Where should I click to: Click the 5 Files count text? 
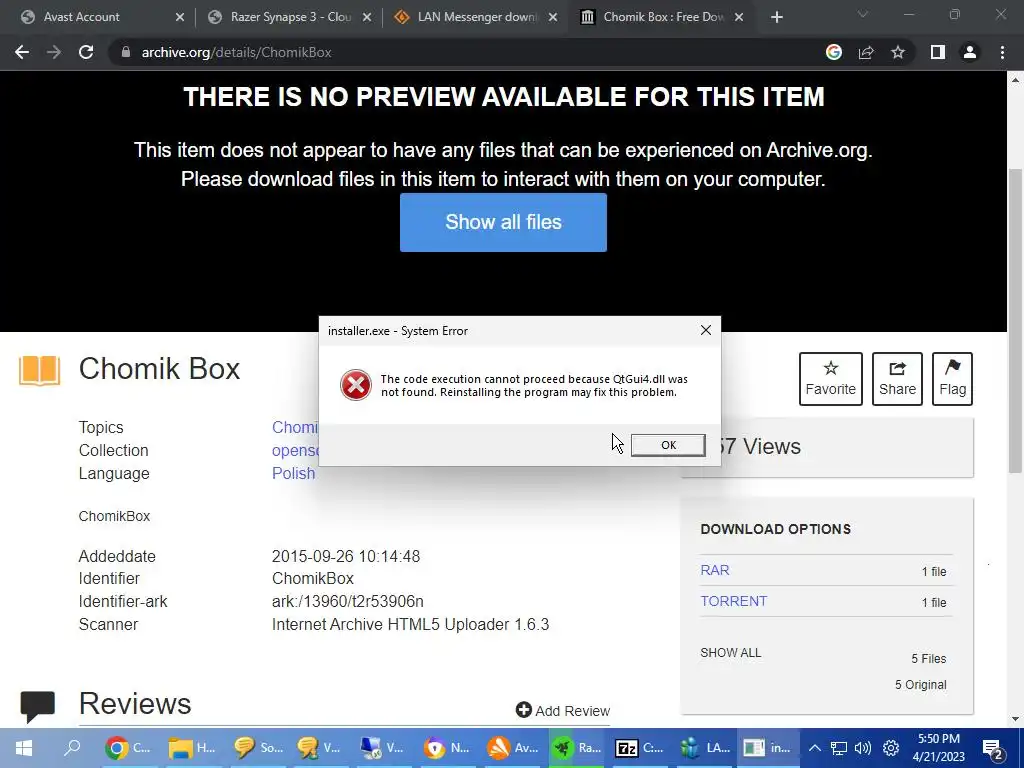[929, 658]
